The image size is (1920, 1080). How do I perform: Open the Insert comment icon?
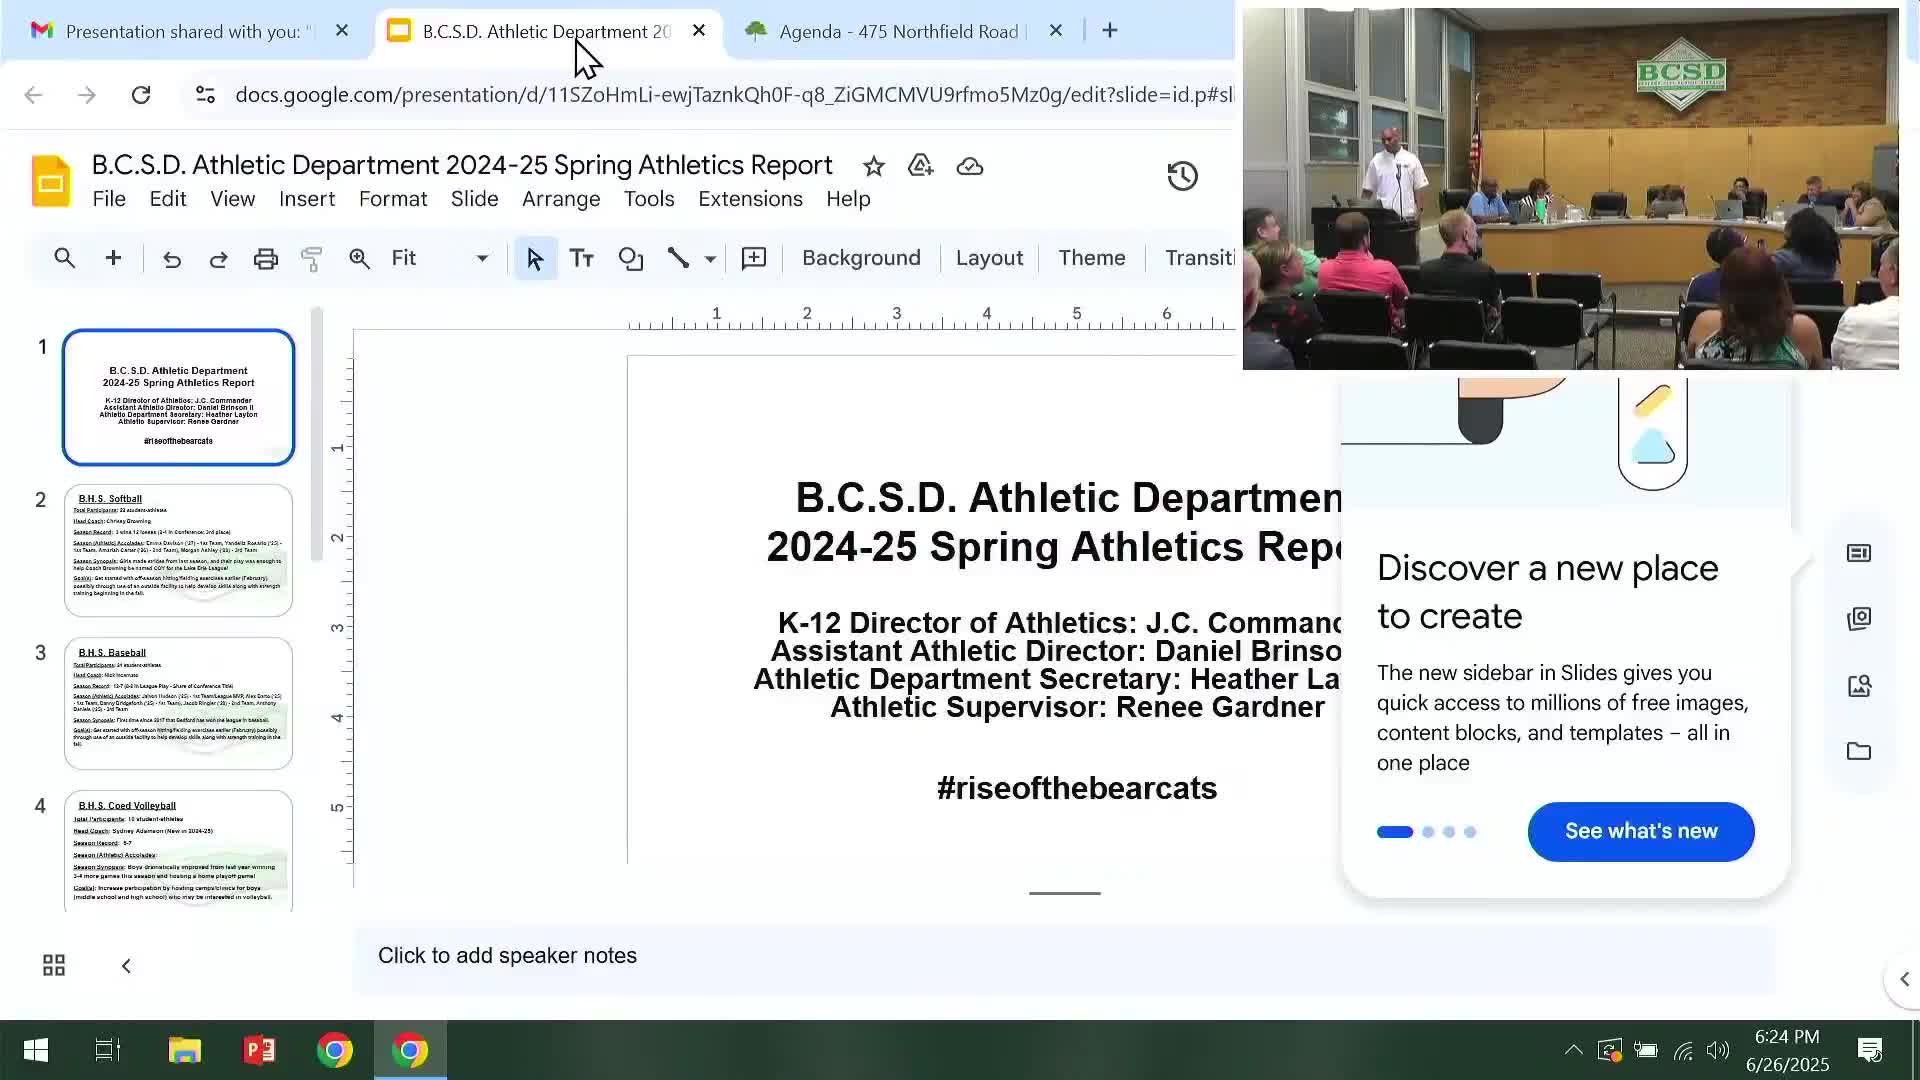752,258
